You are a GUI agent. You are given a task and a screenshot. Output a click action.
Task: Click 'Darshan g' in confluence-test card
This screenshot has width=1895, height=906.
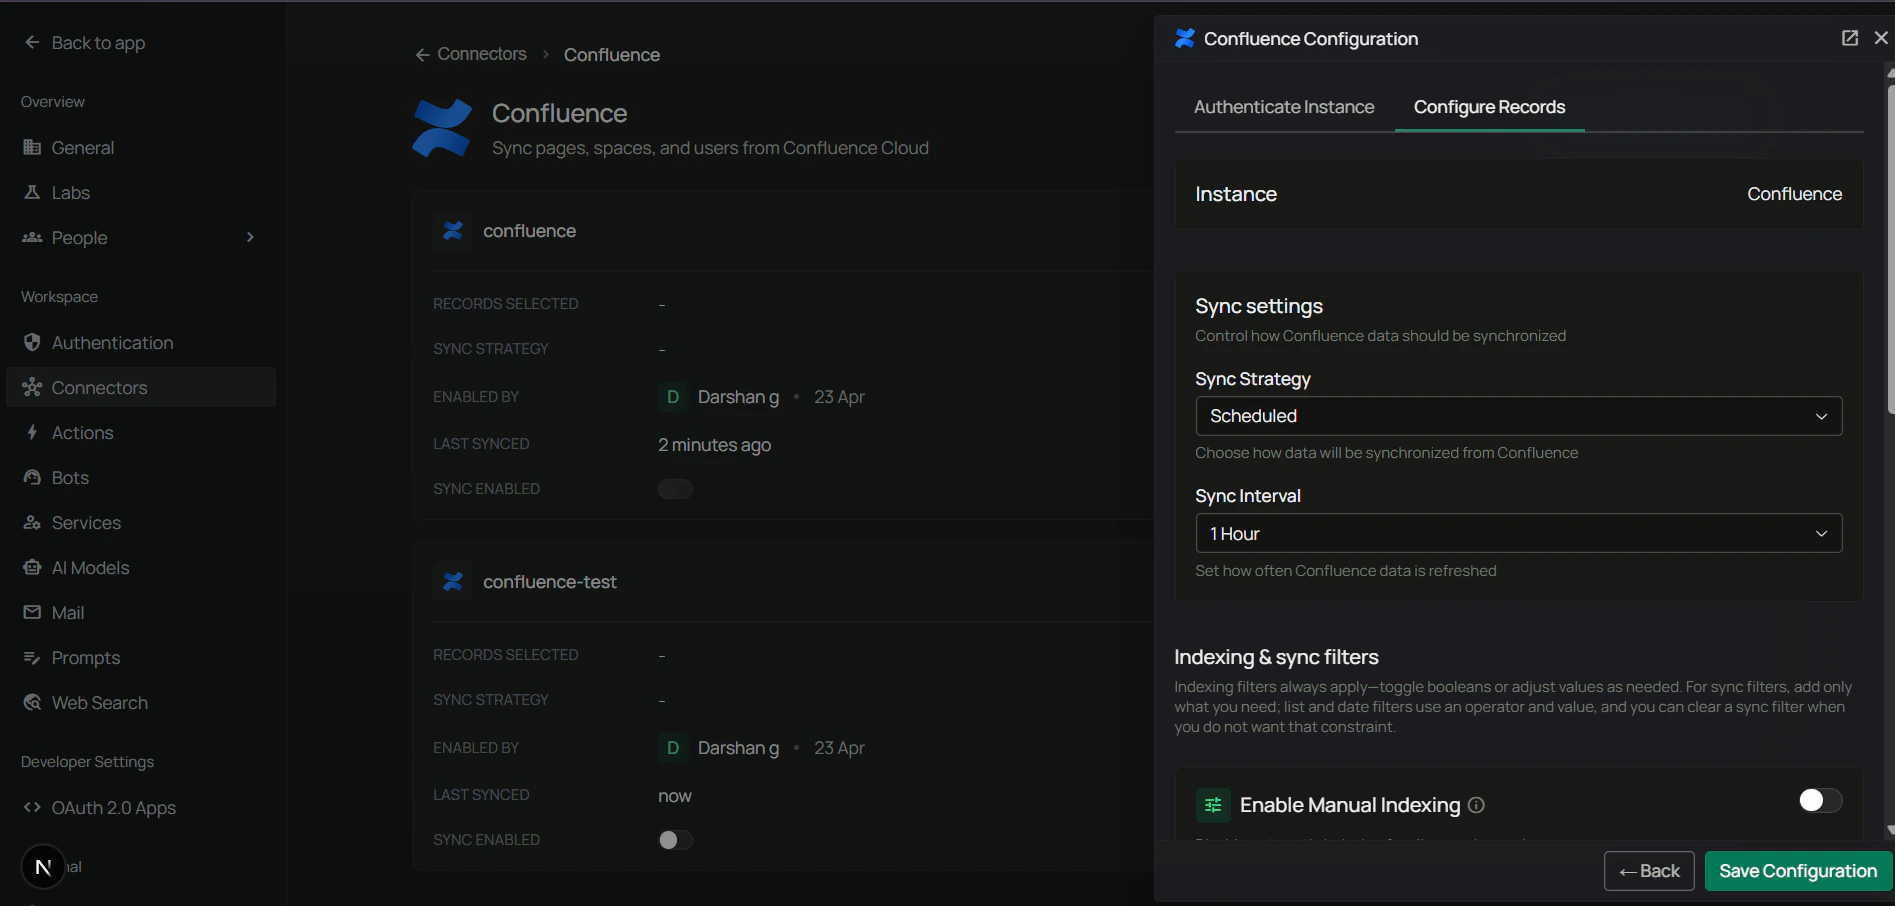tap(738, 748)
